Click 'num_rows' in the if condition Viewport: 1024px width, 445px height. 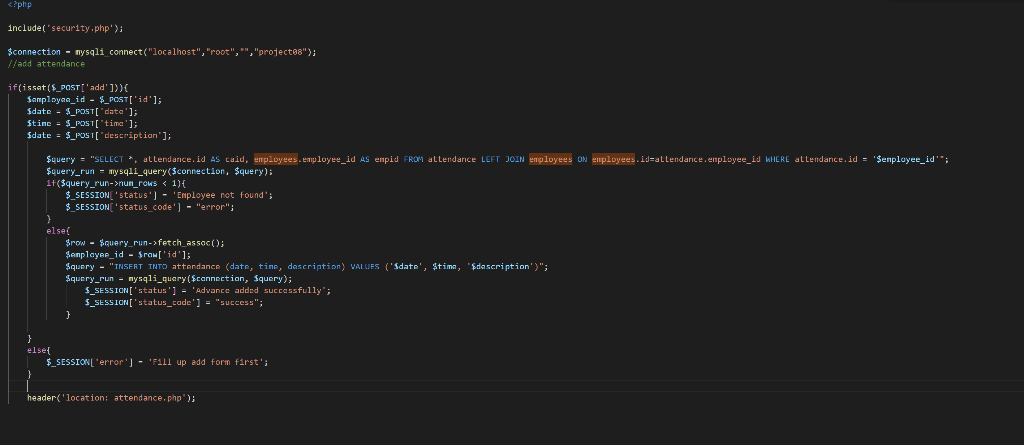(137, 183)
